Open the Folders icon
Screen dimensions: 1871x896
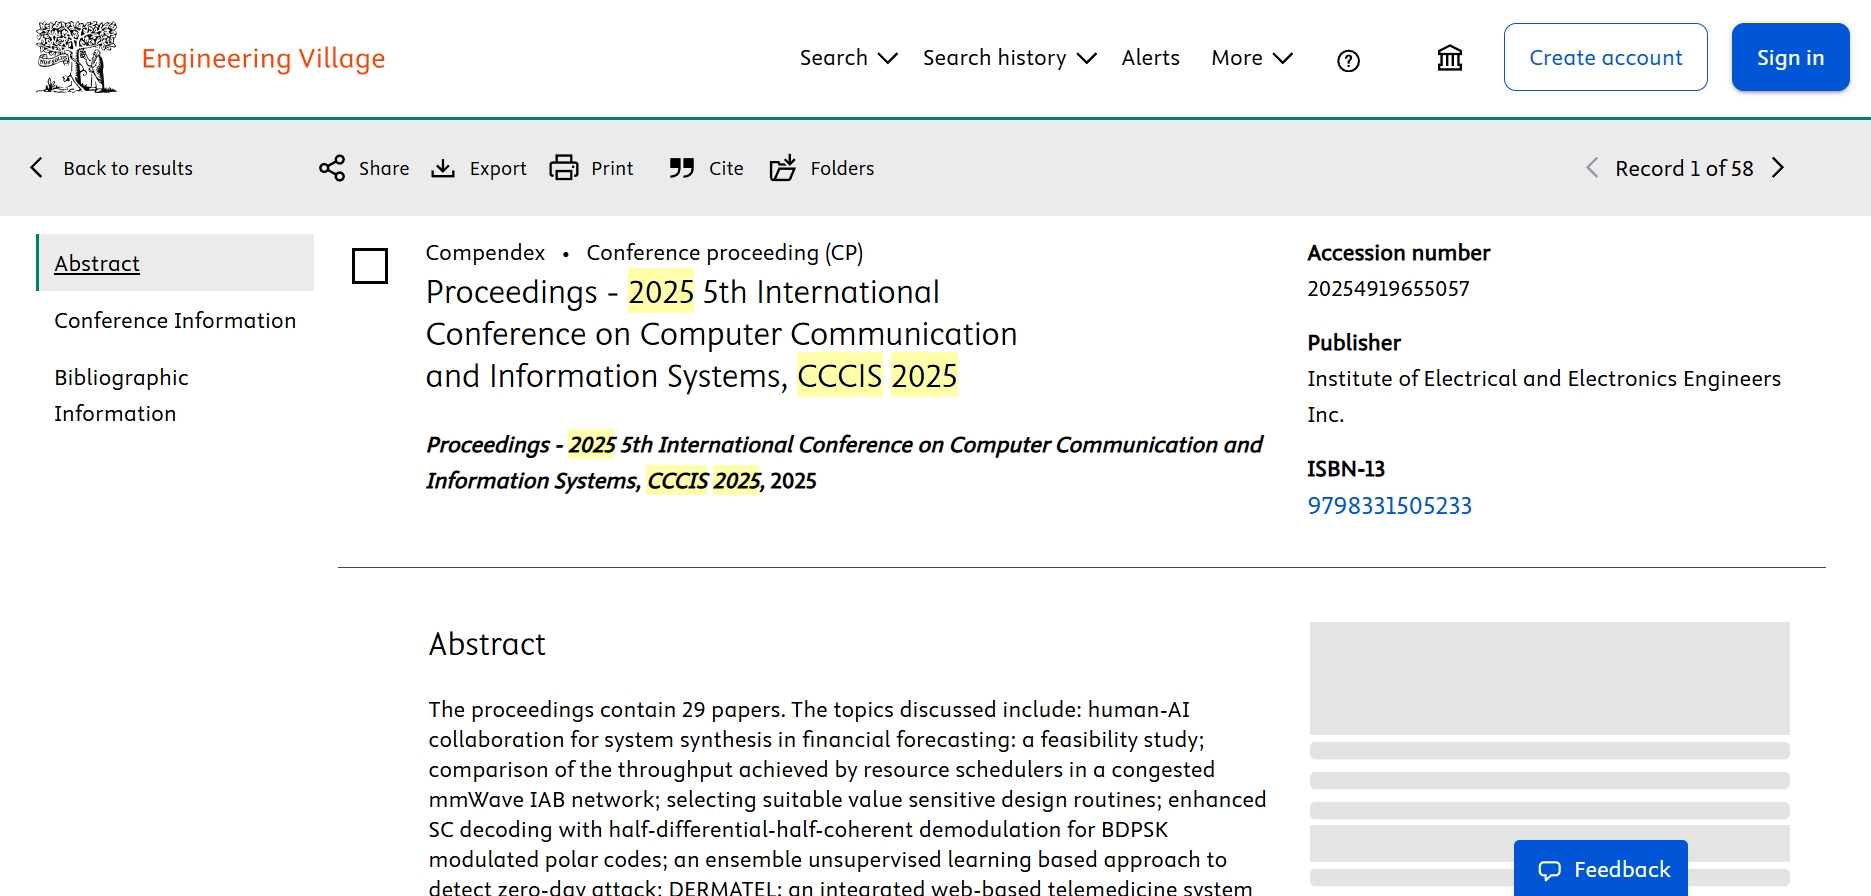coord(783,168)
